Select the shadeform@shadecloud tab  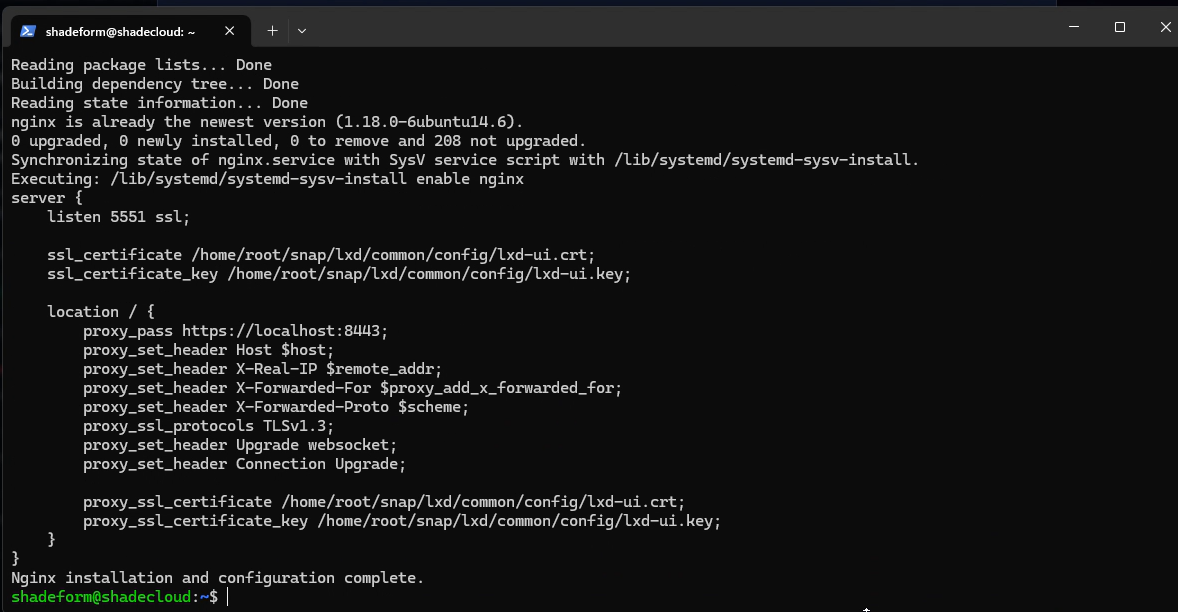120,30
